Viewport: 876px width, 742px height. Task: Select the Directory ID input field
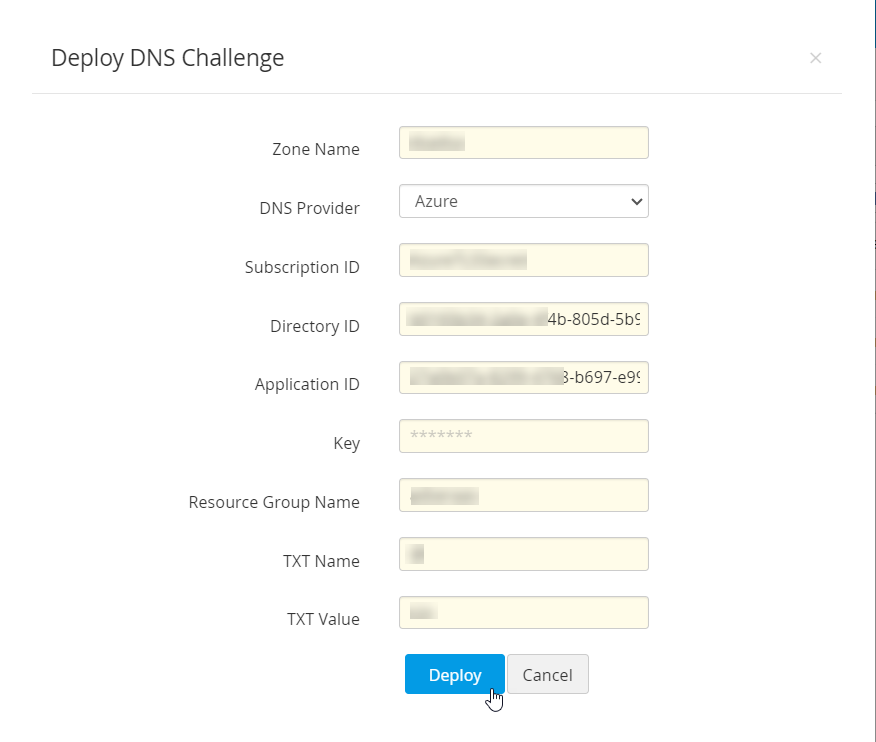523,319
